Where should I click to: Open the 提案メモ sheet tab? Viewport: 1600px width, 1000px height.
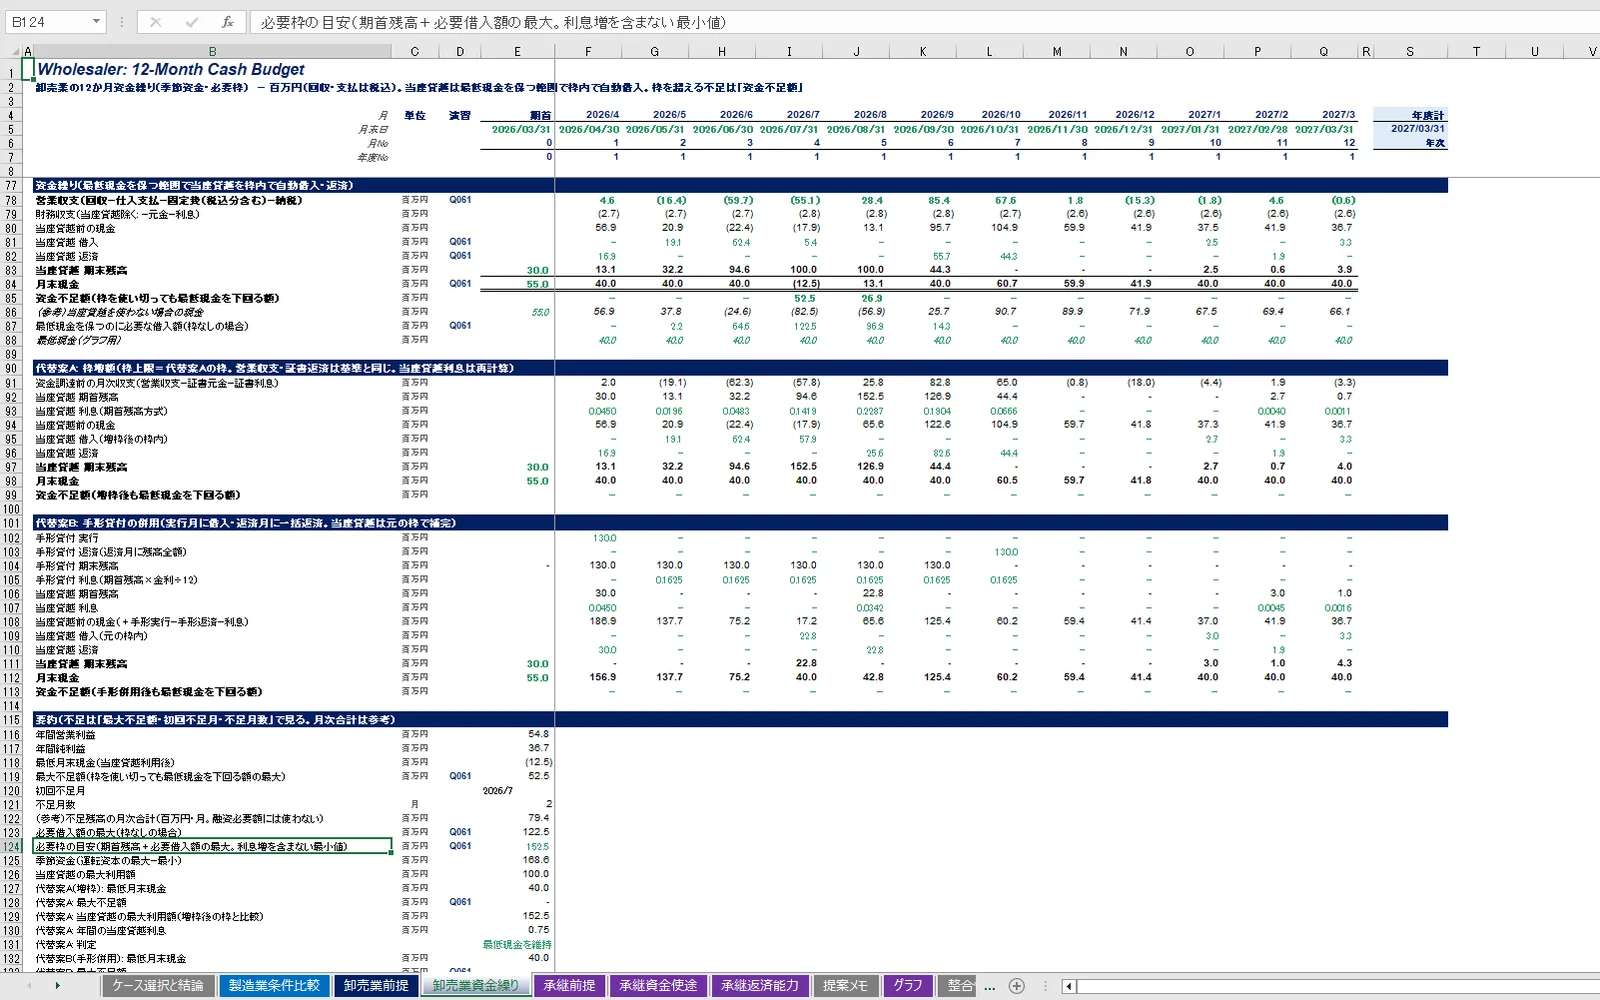(x=845, y=986)
